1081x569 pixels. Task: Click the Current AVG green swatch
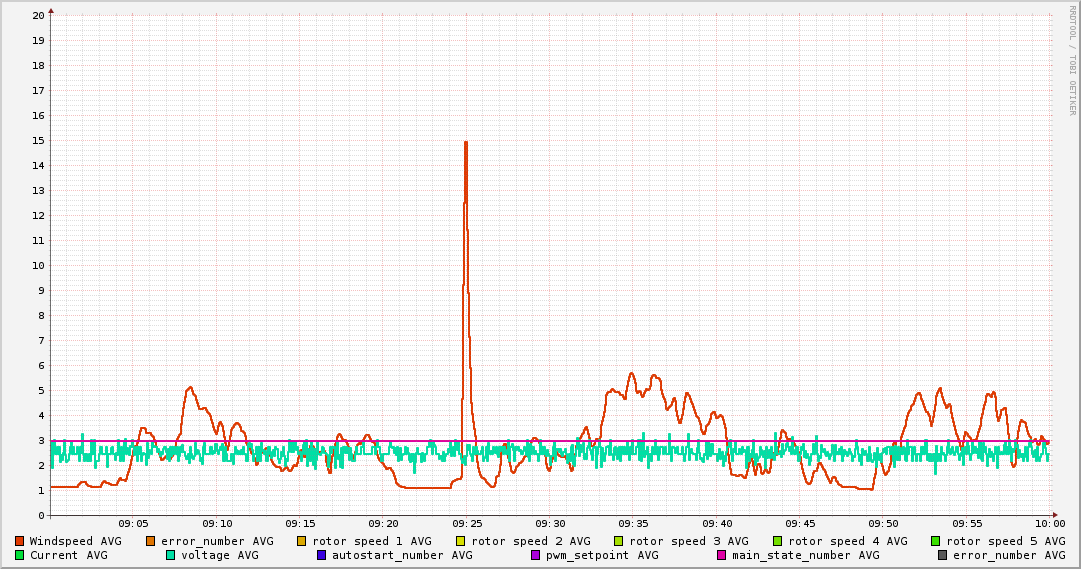tap(19, 555)
